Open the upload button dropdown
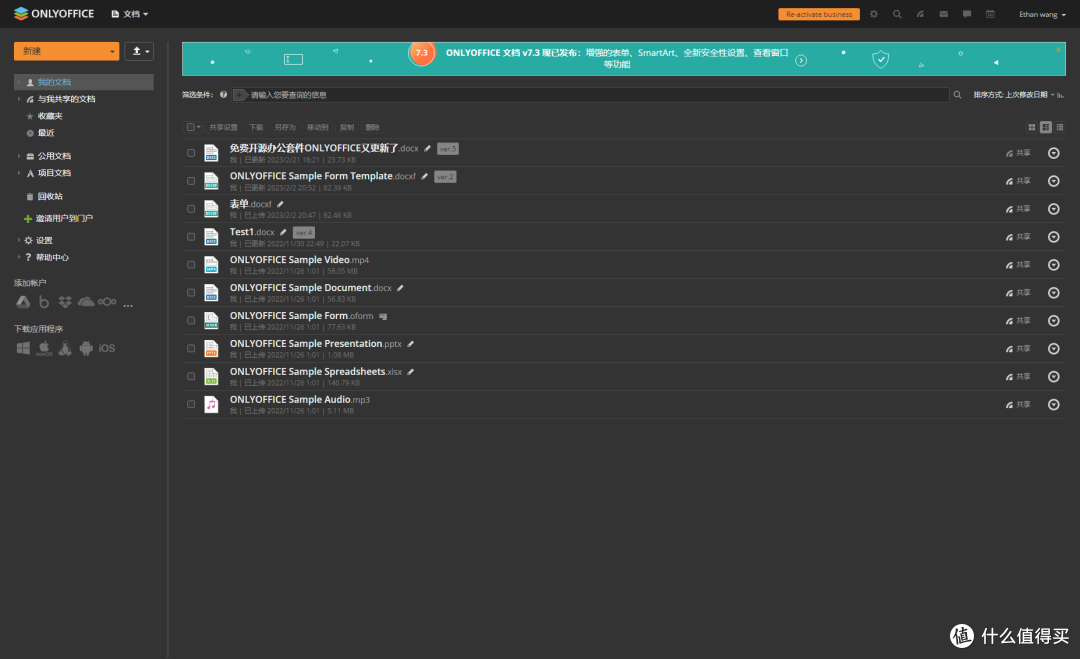The image size is (1080, 659). (x=139, y=51)
